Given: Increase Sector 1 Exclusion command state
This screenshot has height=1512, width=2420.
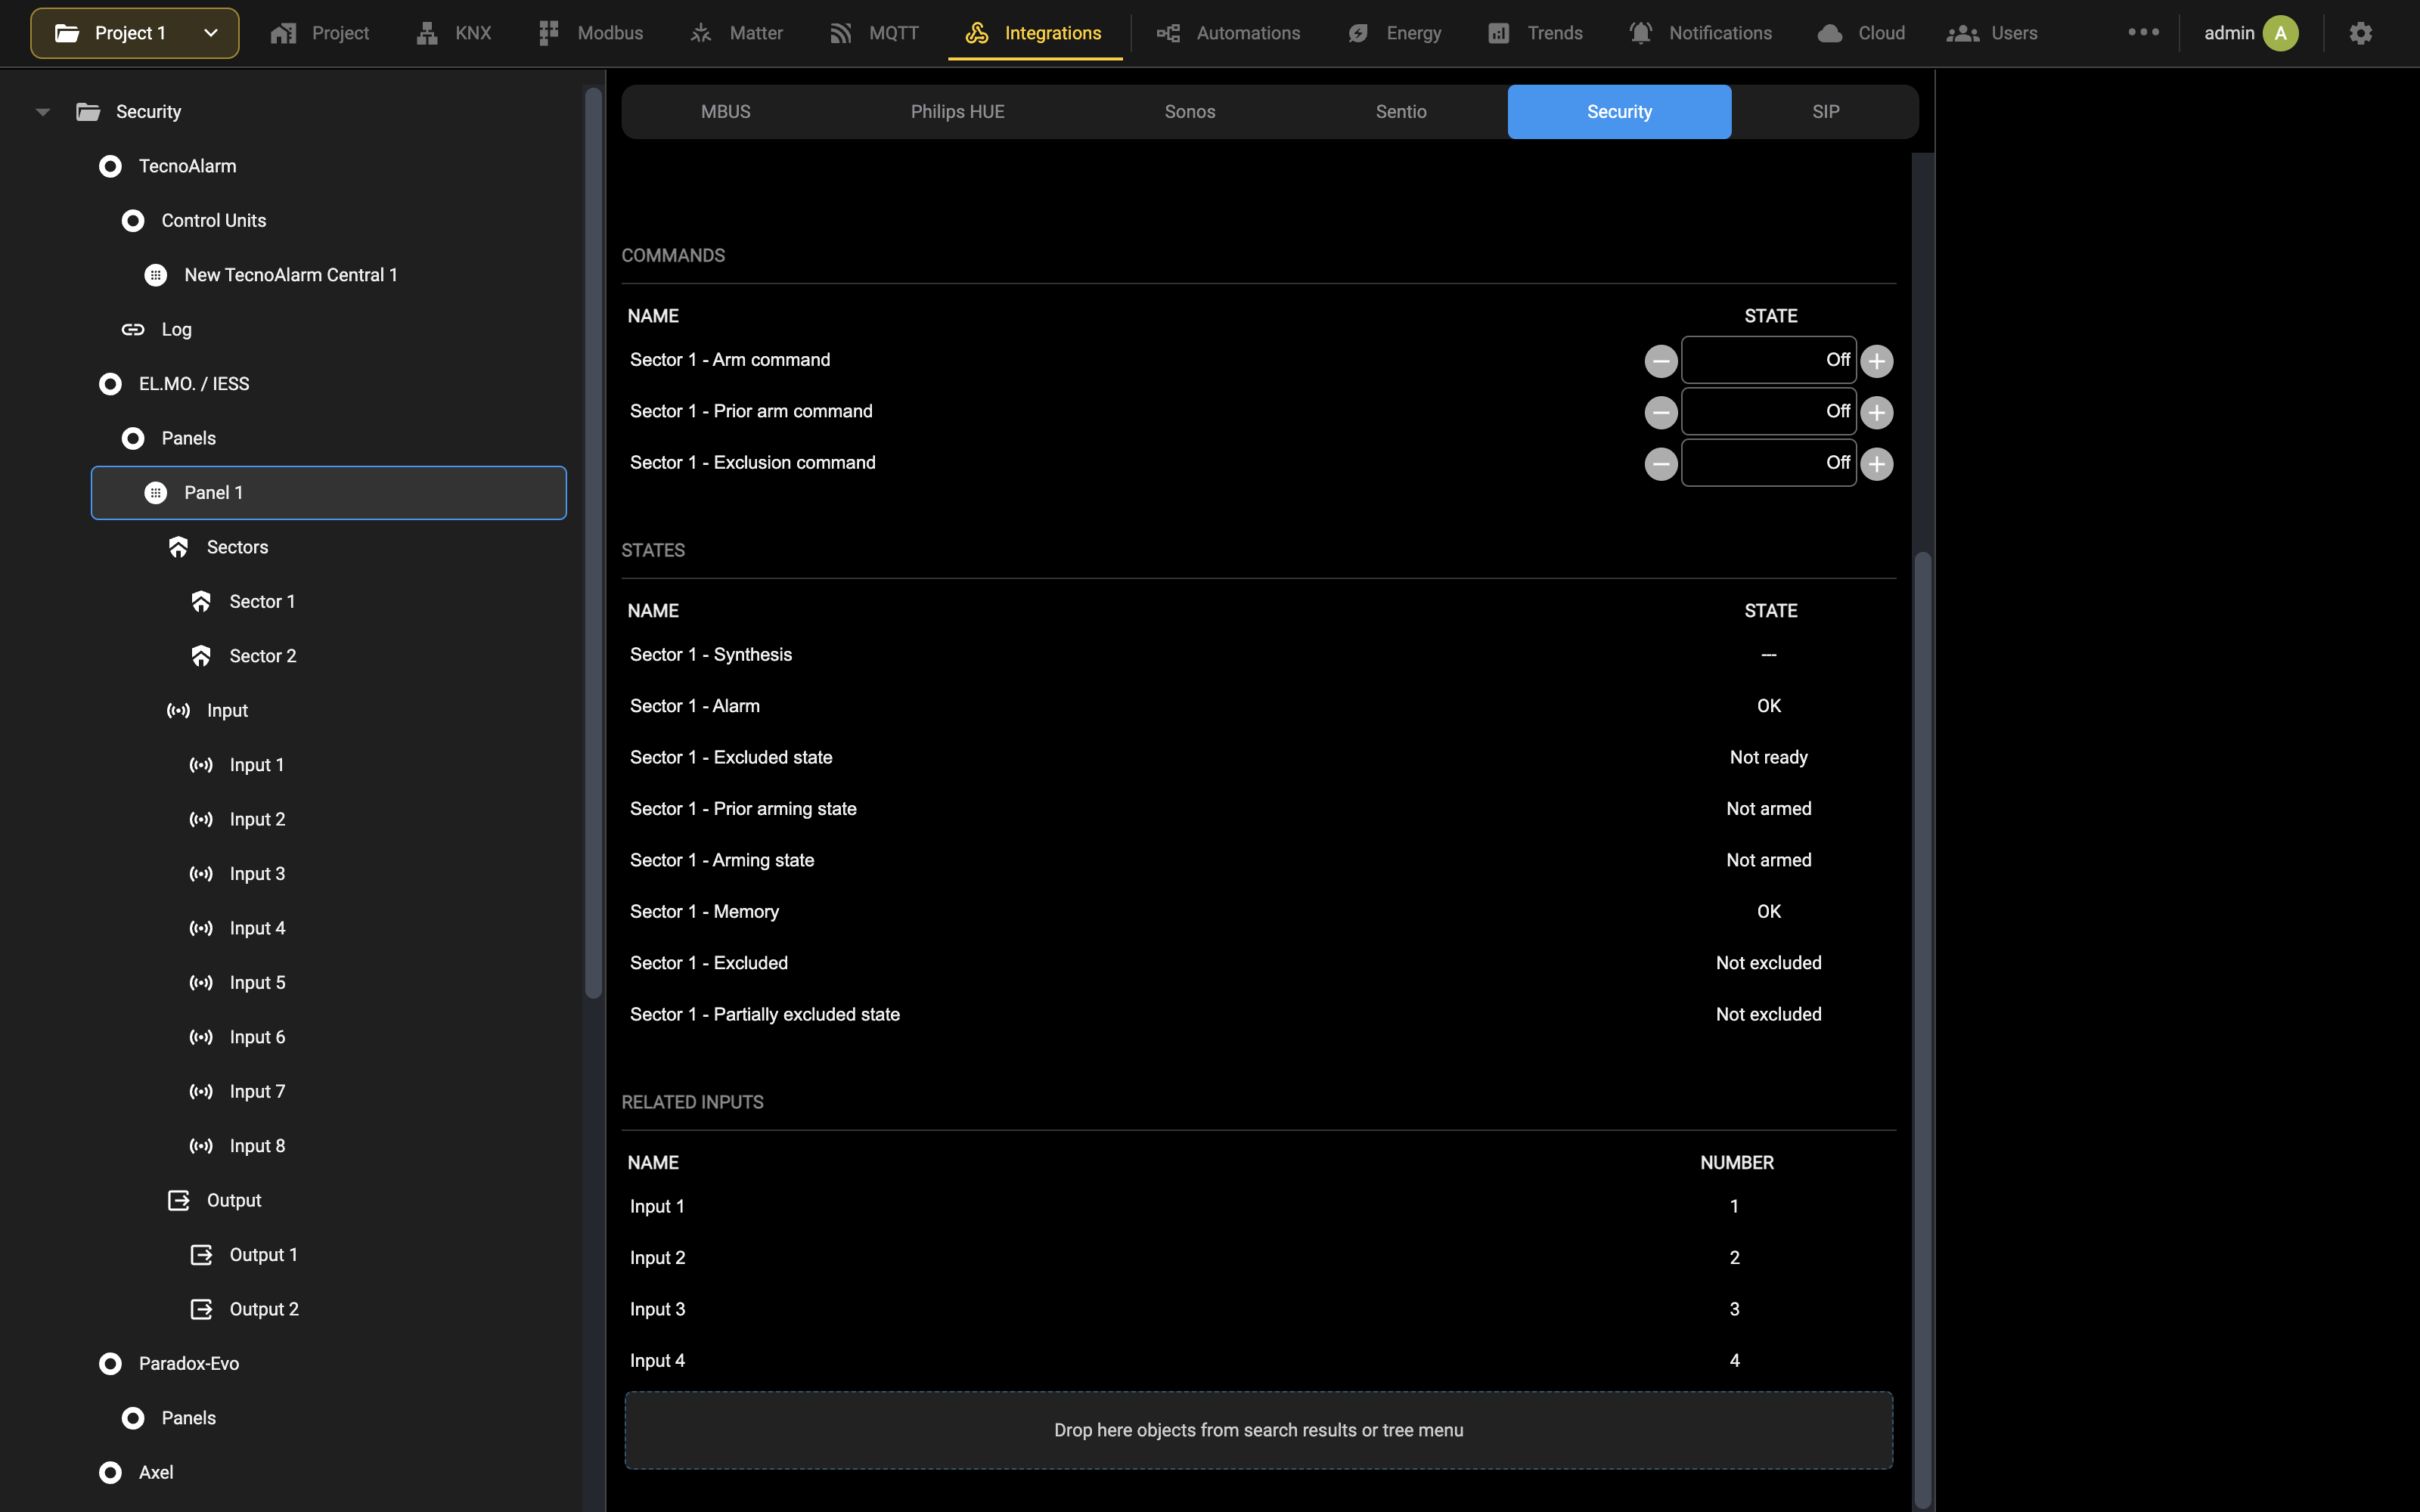Looking at the screenshot, I should [x=1877, y=464].
